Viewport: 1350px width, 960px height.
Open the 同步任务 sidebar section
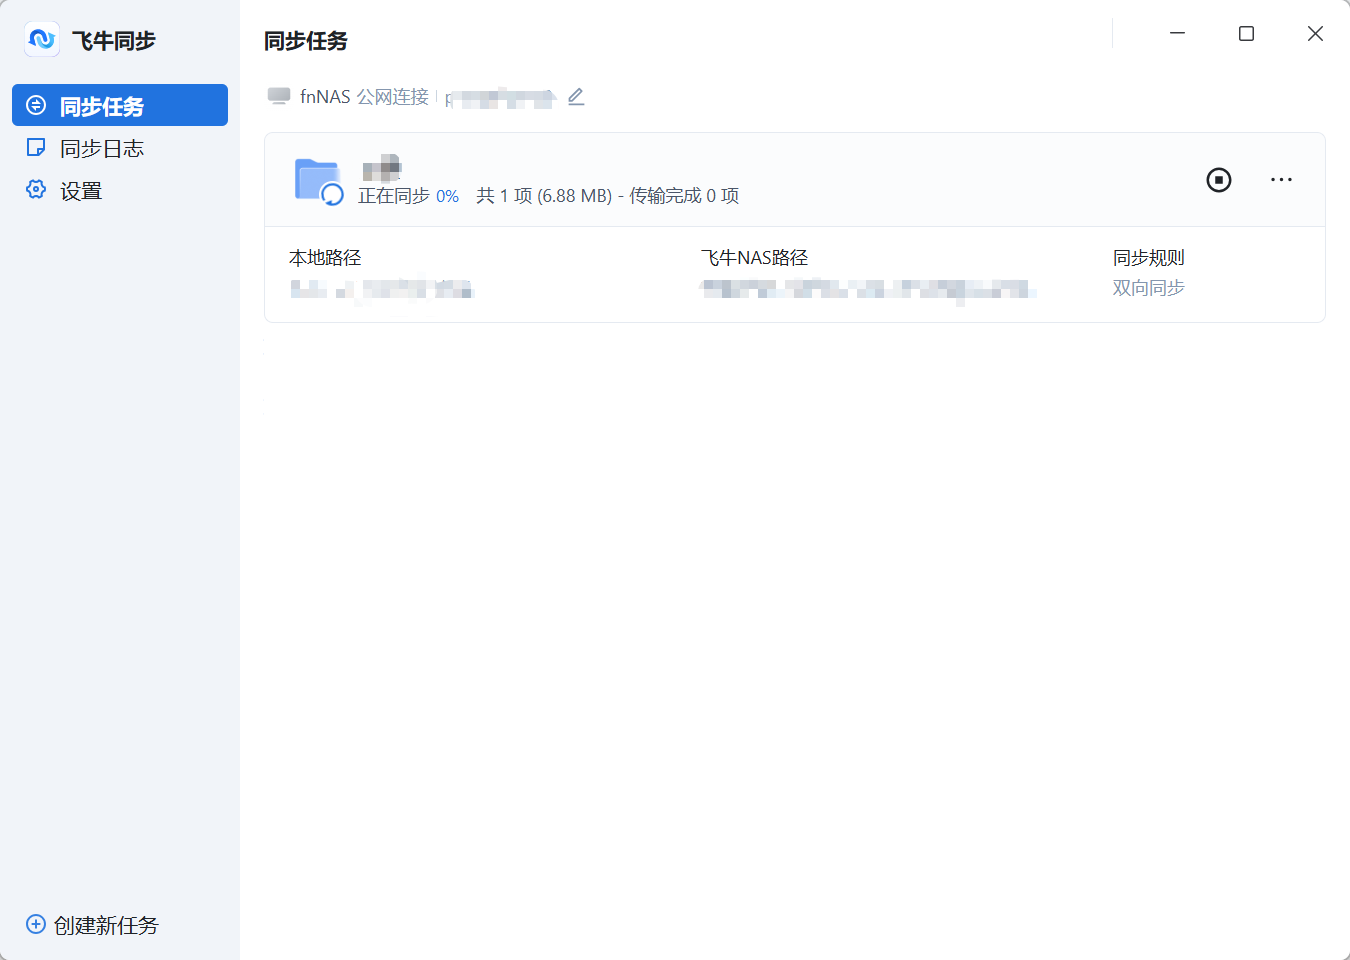click(120, 105)
